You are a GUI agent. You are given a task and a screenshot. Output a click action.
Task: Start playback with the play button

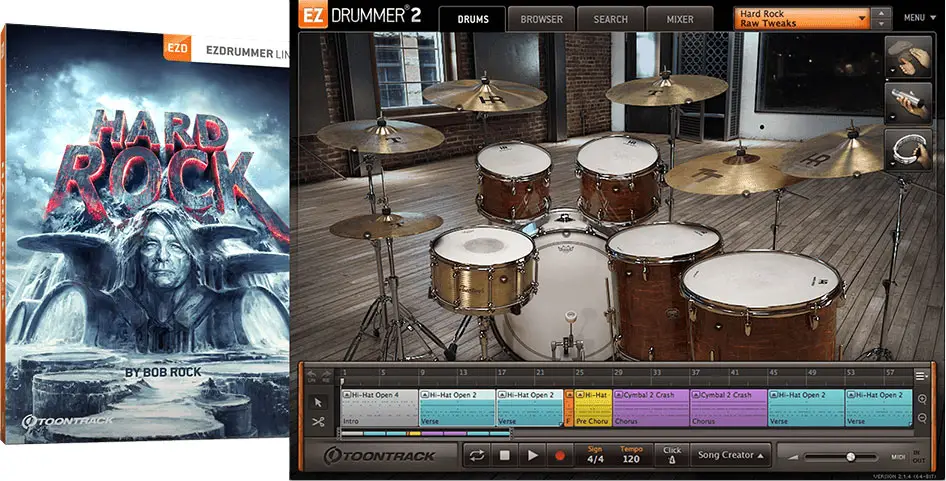tap(532, 456)
